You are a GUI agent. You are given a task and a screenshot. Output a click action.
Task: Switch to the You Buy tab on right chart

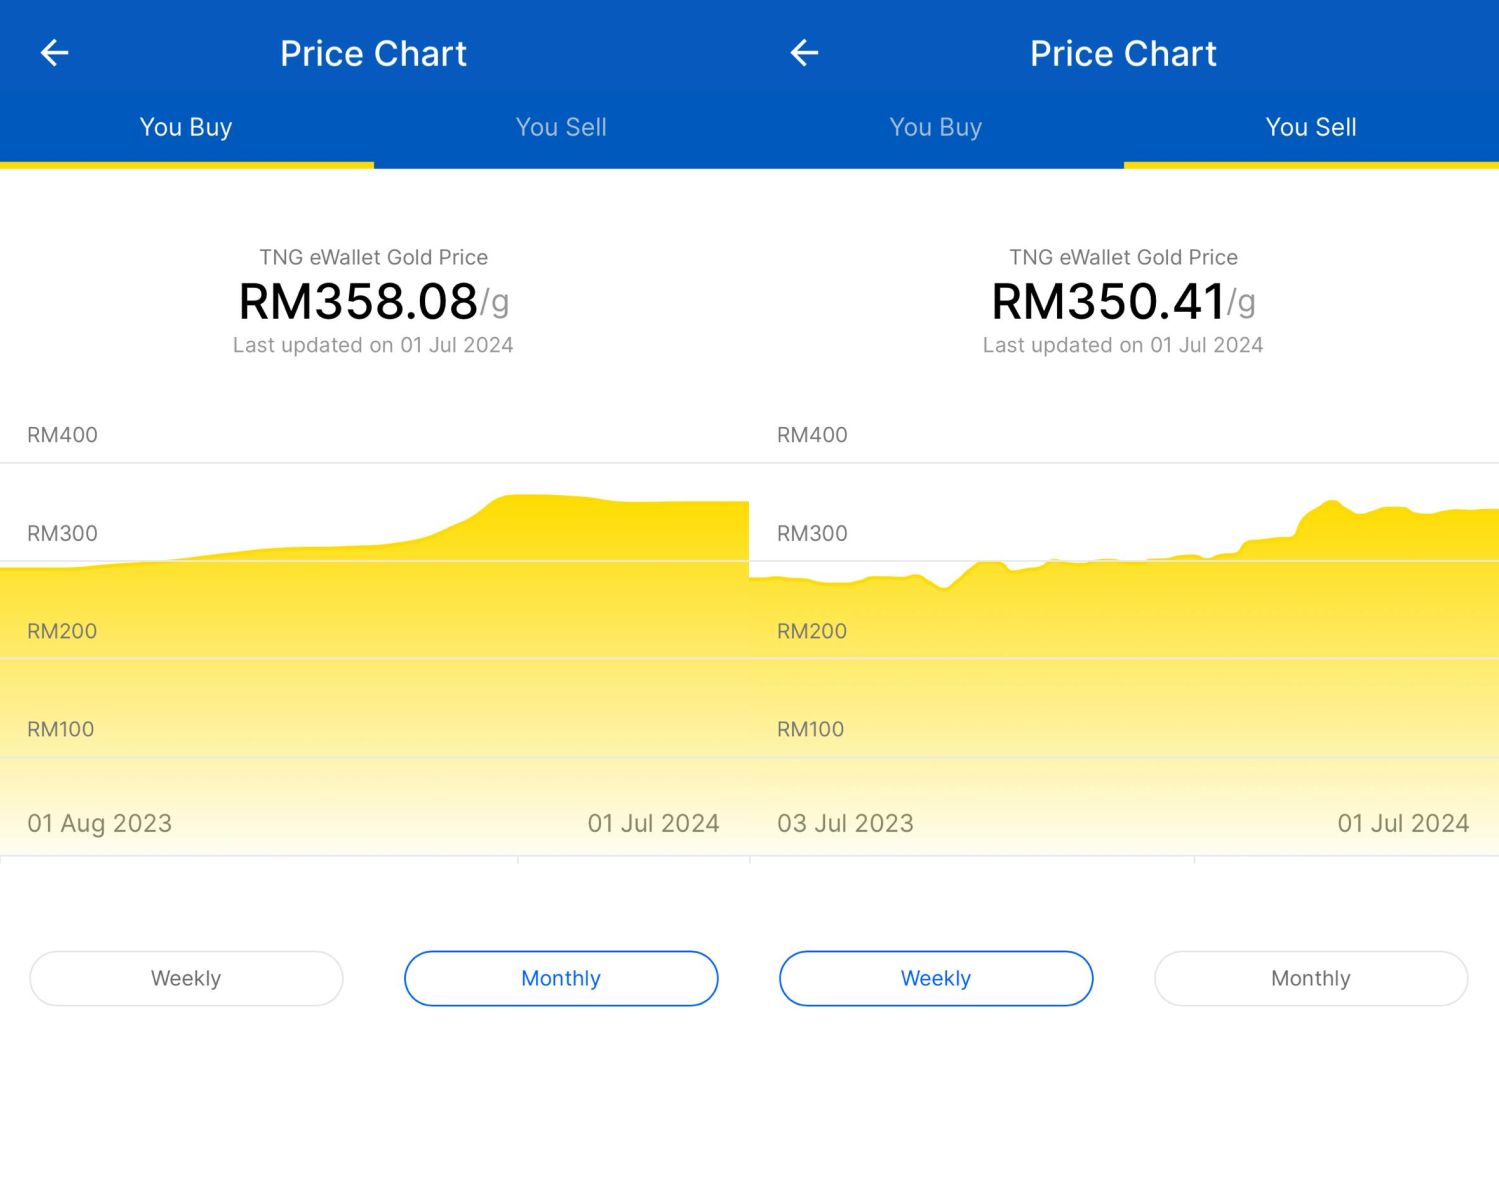(936, 127)
